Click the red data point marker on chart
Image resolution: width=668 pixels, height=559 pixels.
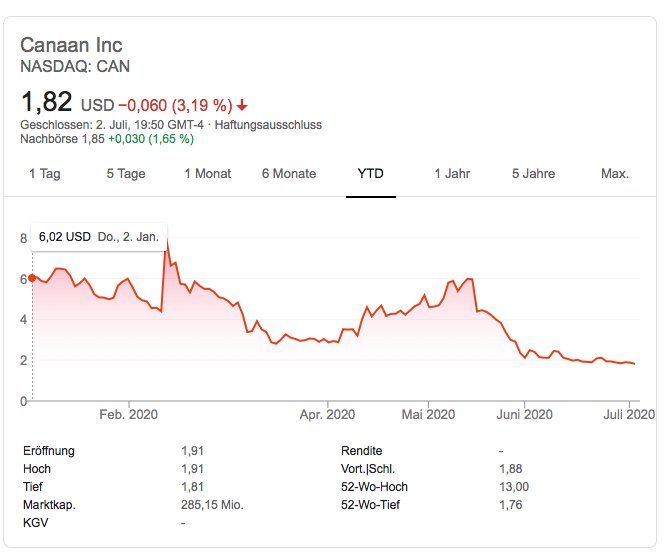32,278
